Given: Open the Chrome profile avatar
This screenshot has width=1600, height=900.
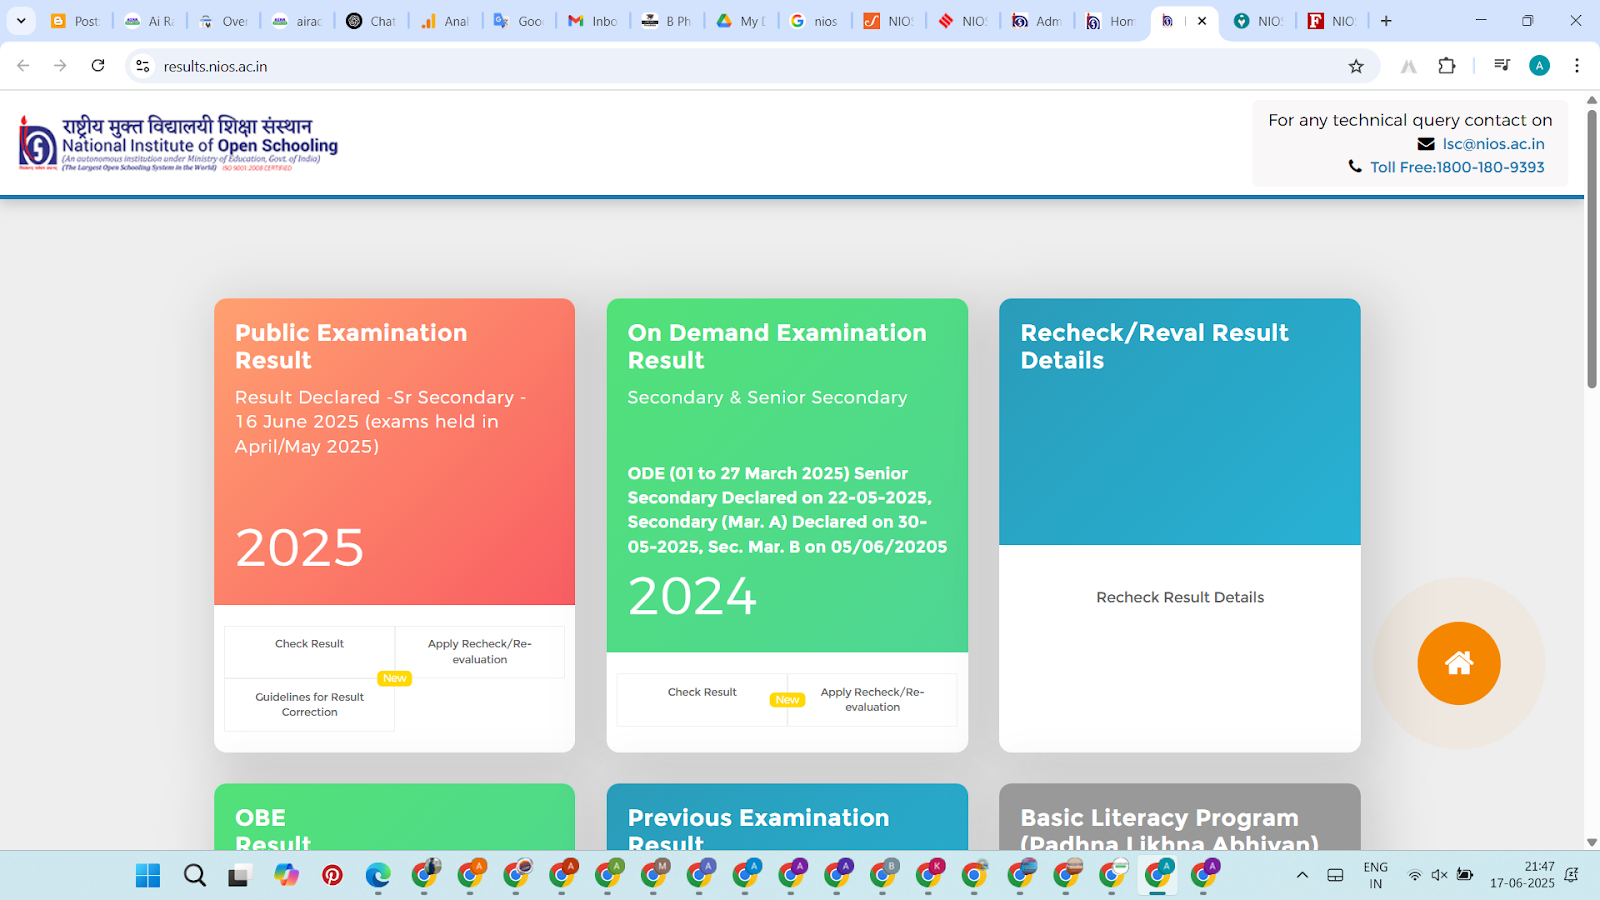Looking at the screenshot, I should tap(1539, 66).
